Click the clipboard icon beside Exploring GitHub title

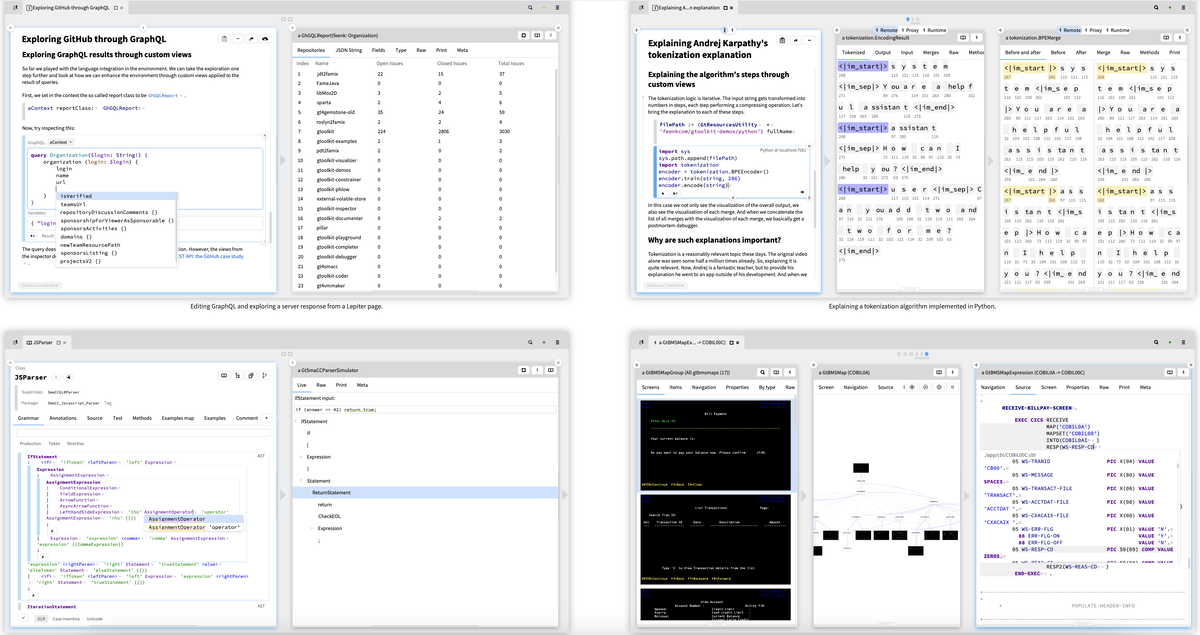point(225,39)
